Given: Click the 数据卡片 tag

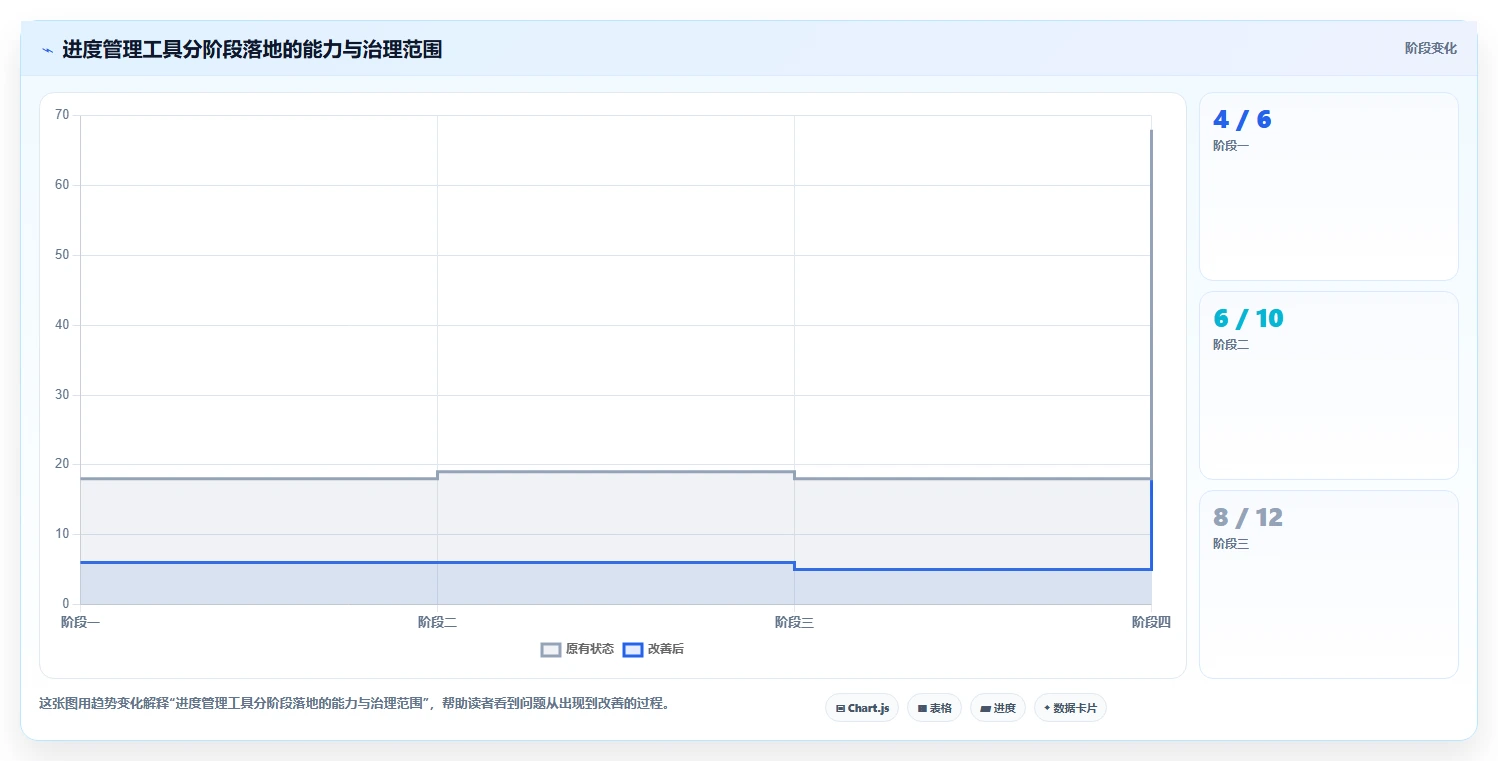Looking at the screenshot, I should tap(1070, 708).
